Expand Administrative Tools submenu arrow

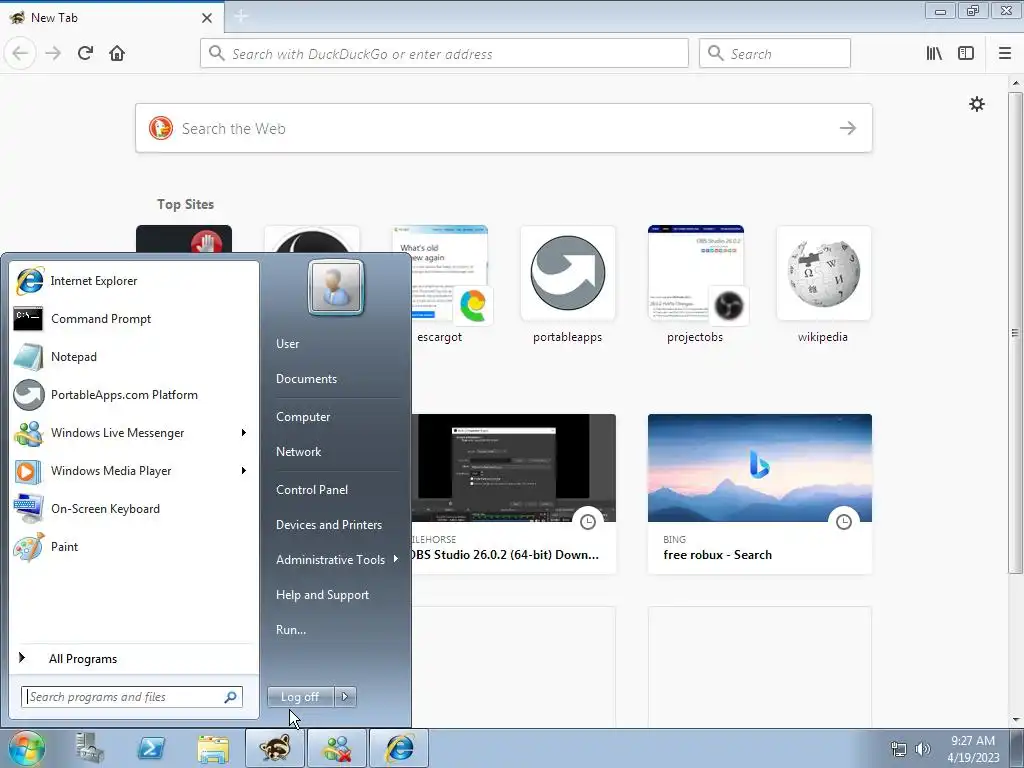pos(396,559)
